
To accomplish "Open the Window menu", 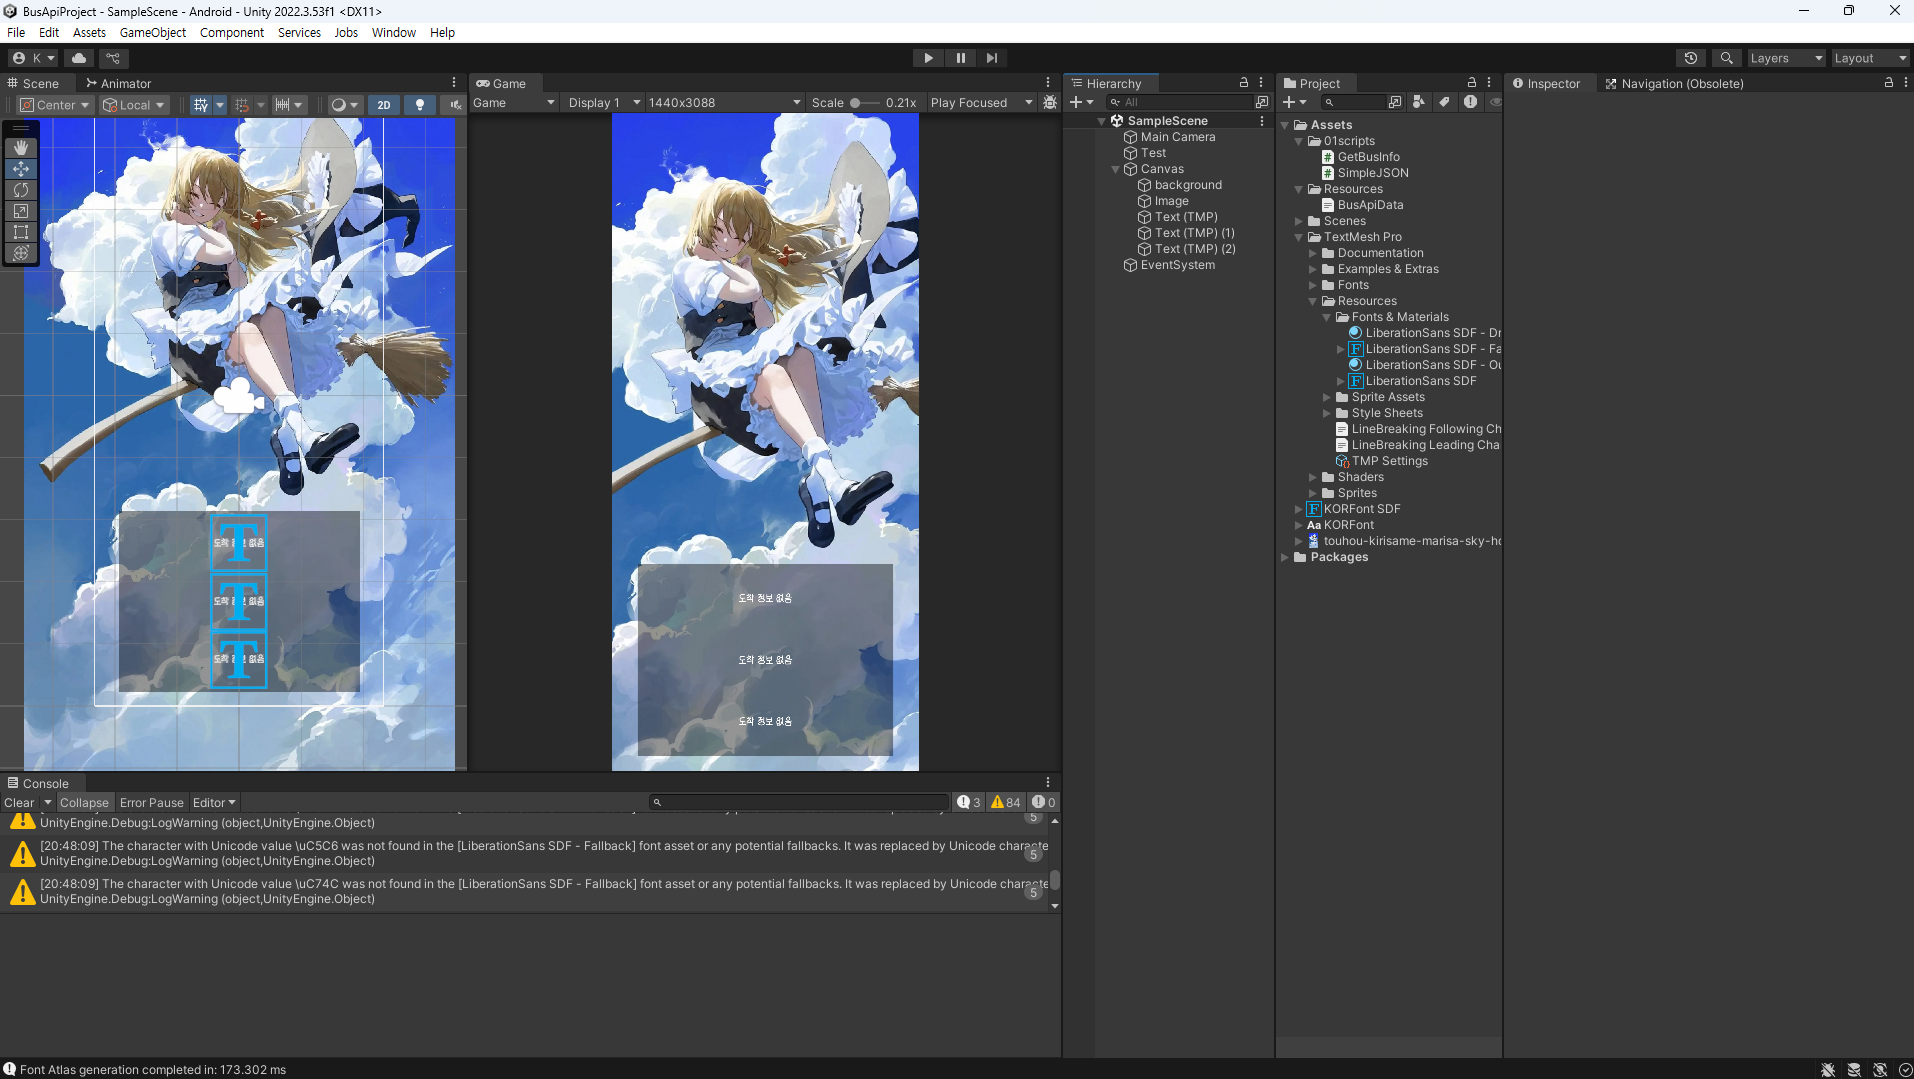I will click(393, 32).
